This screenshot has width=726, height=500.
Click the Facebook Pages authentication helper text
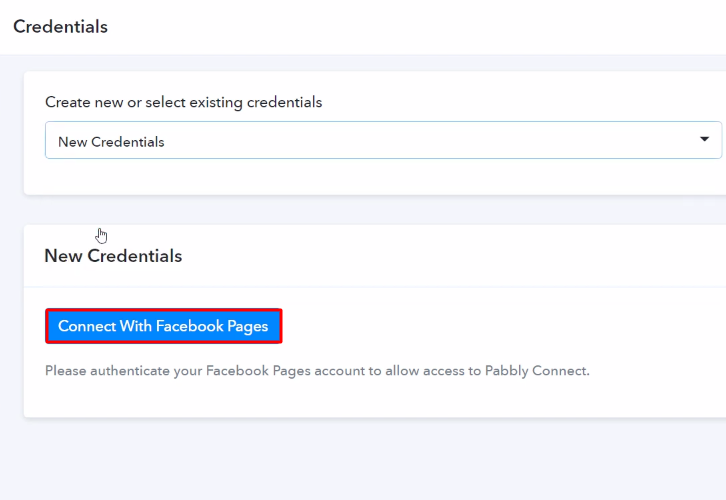click(x=317, y=371)
